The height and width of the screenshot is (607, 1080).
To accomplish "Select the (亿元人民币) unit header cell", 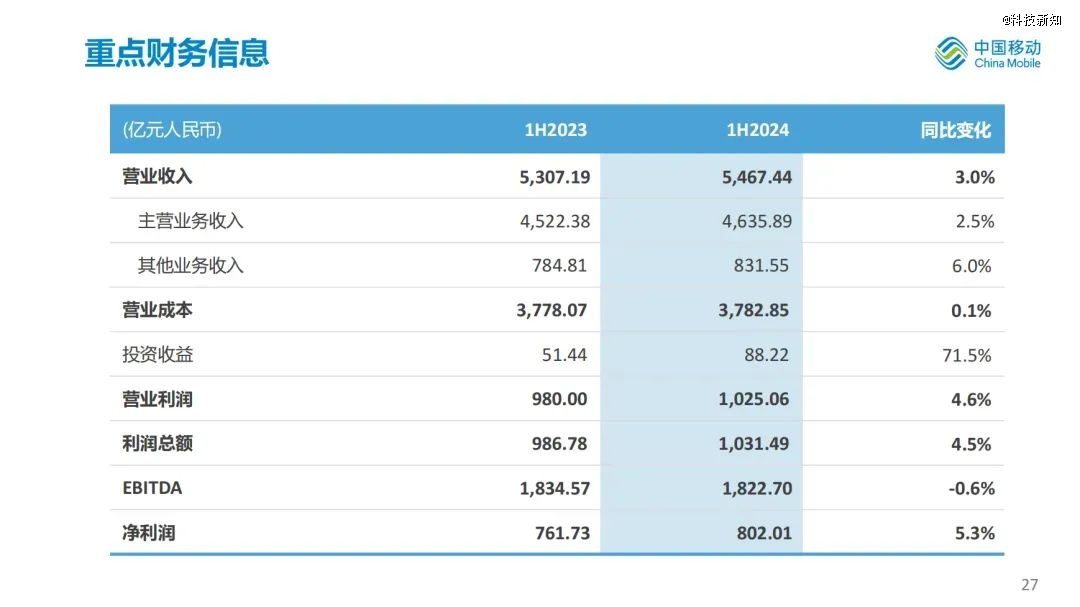I will [172, 130].
